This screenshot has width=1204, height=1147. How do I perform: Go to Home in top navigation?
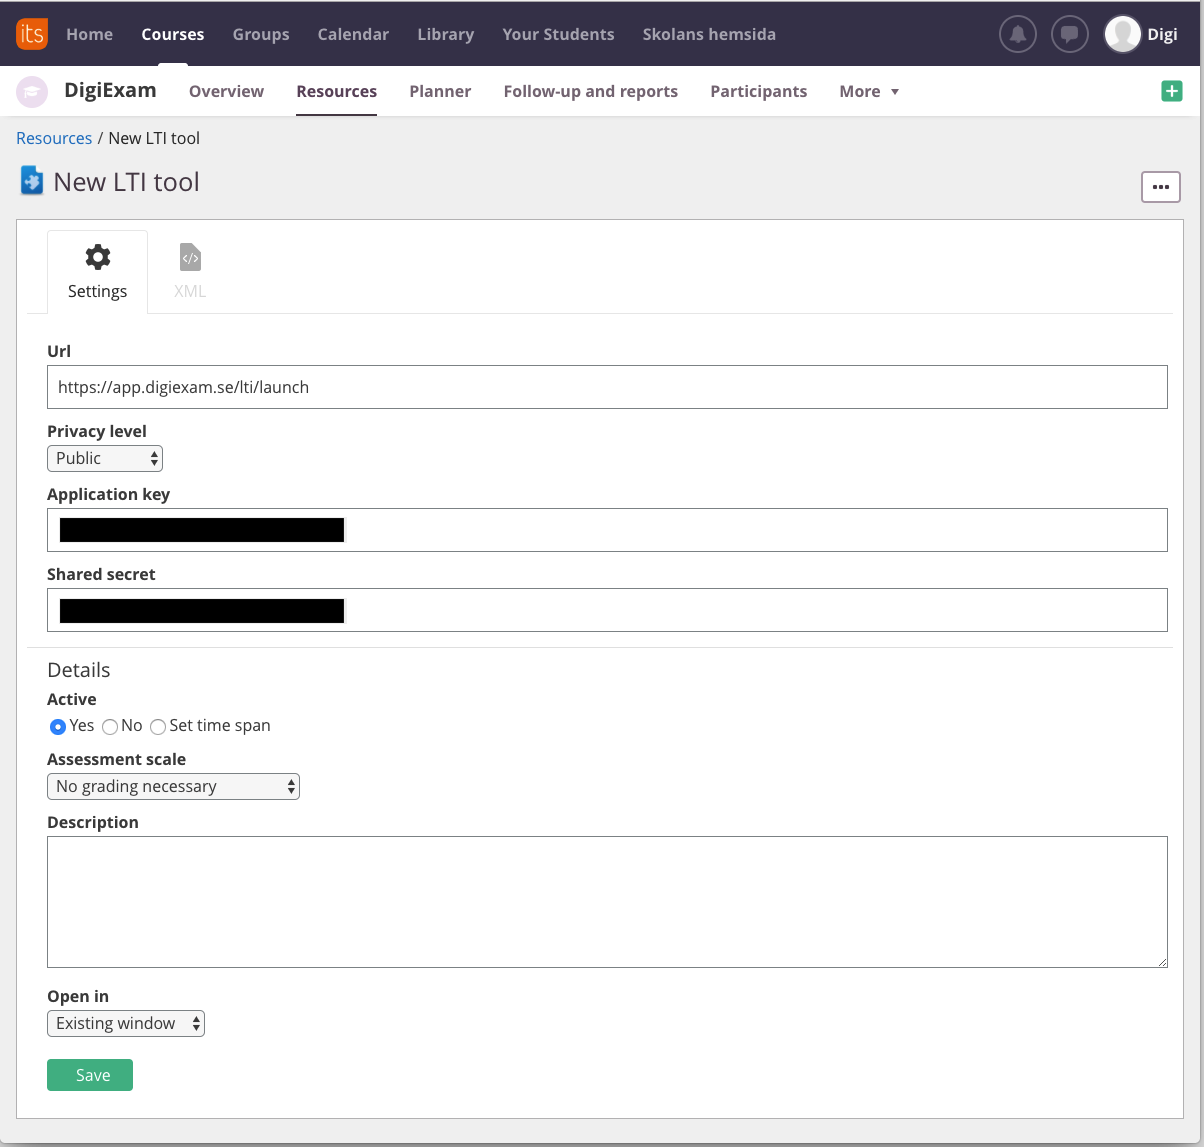[90, 34]
